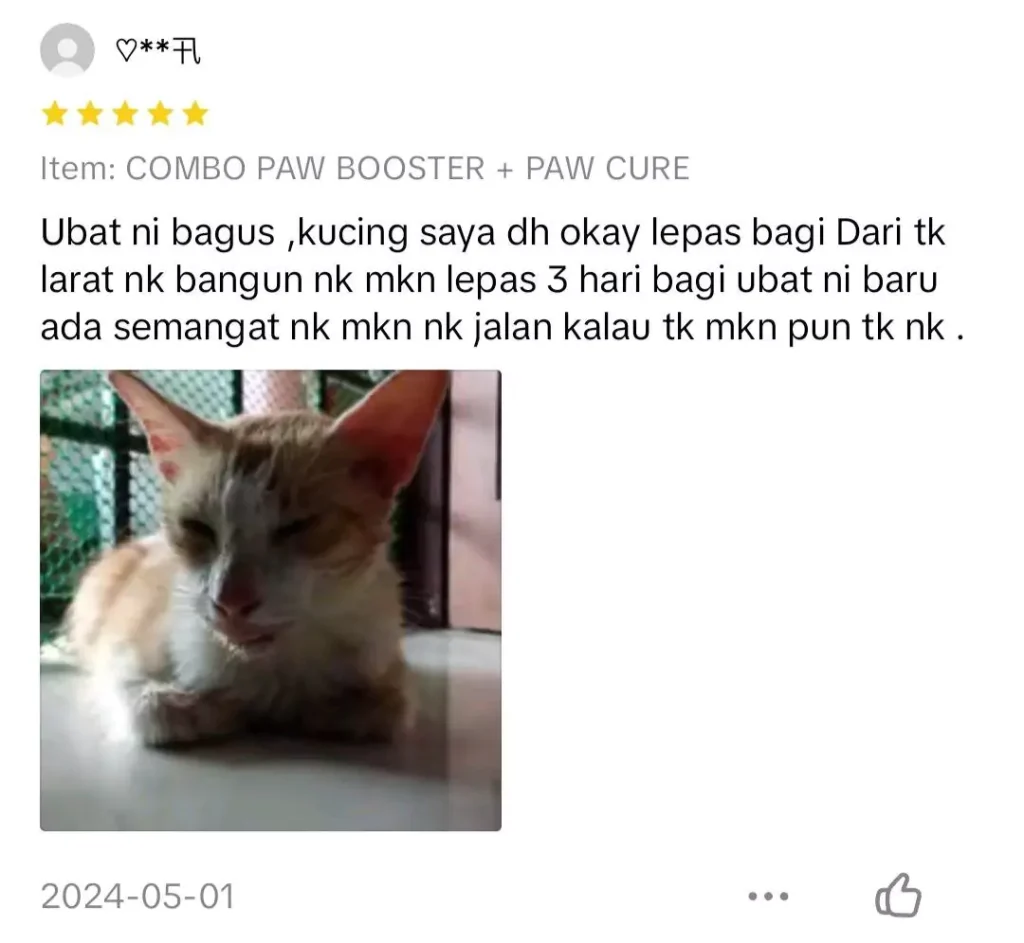
Task: Click the review date 2024-05-01
Action: (x=137, y=896)
